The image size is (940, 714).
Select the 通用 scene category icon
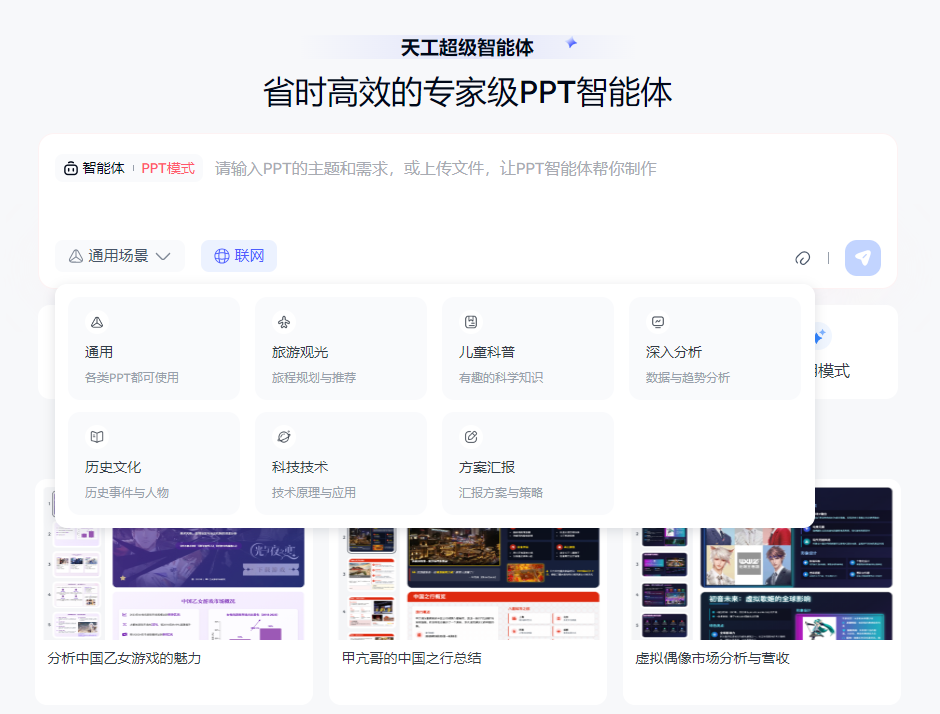[x=98, y=322]
